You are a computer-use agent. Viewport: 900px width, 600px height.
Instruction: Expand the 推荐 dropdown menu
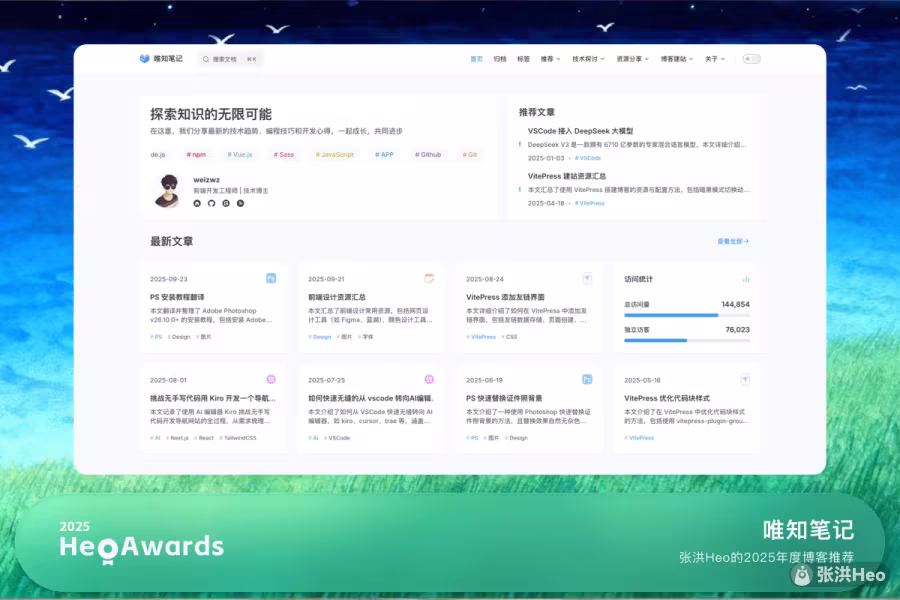click(550, 59)
